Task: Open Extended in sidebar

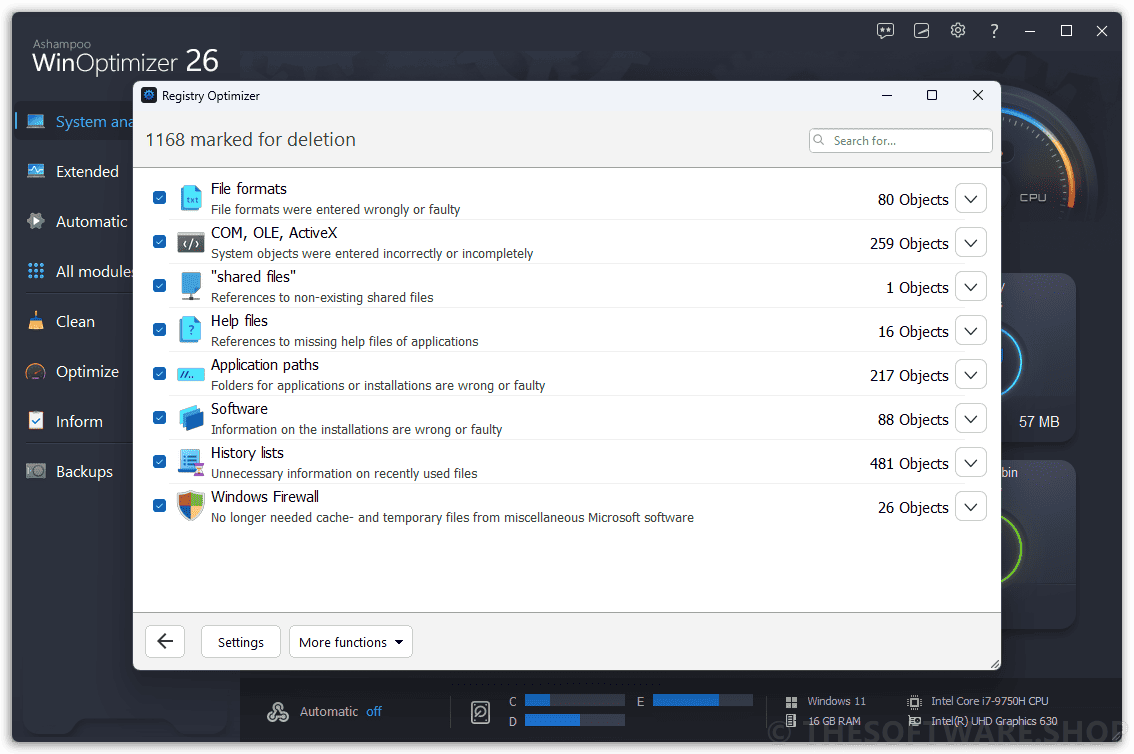Action: click(x=73, y=171)
